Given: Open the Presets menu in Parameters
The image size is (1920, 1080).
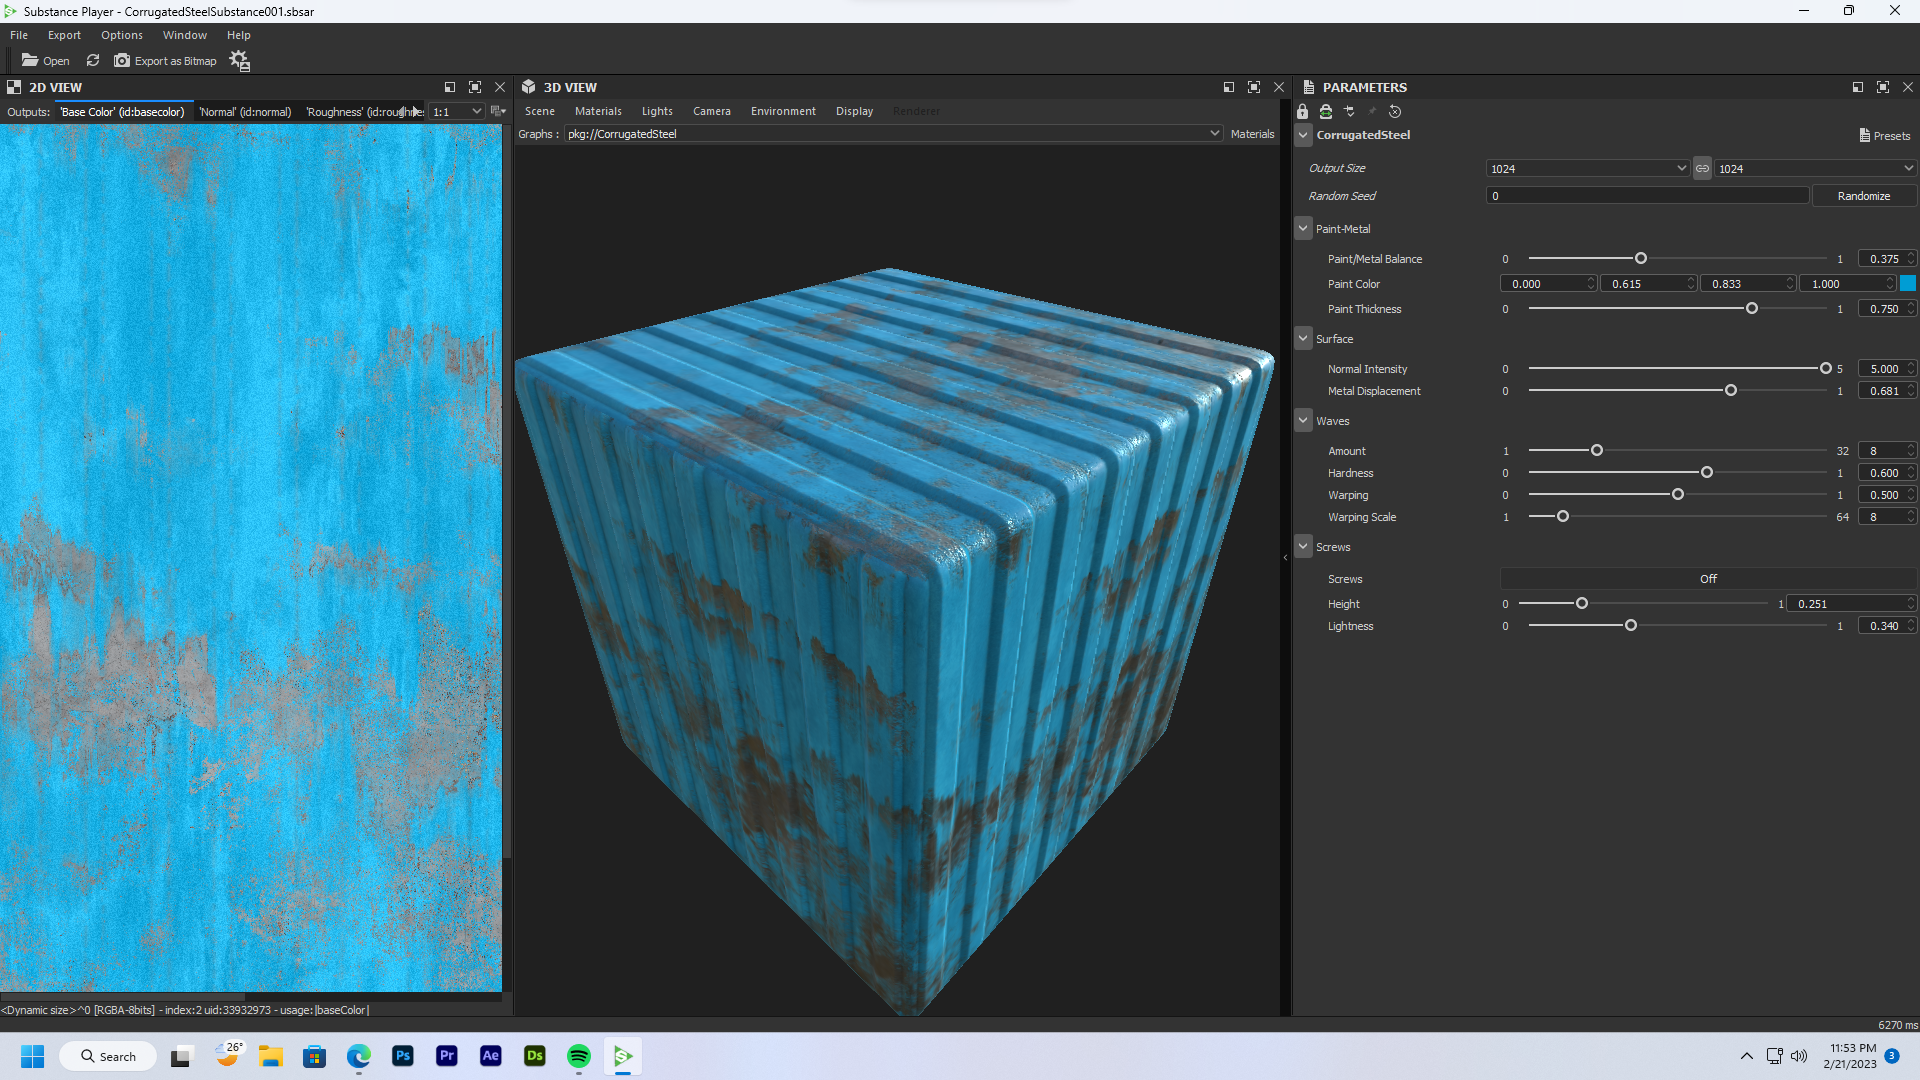Looking at the screenshot, I should (1885, 136).
